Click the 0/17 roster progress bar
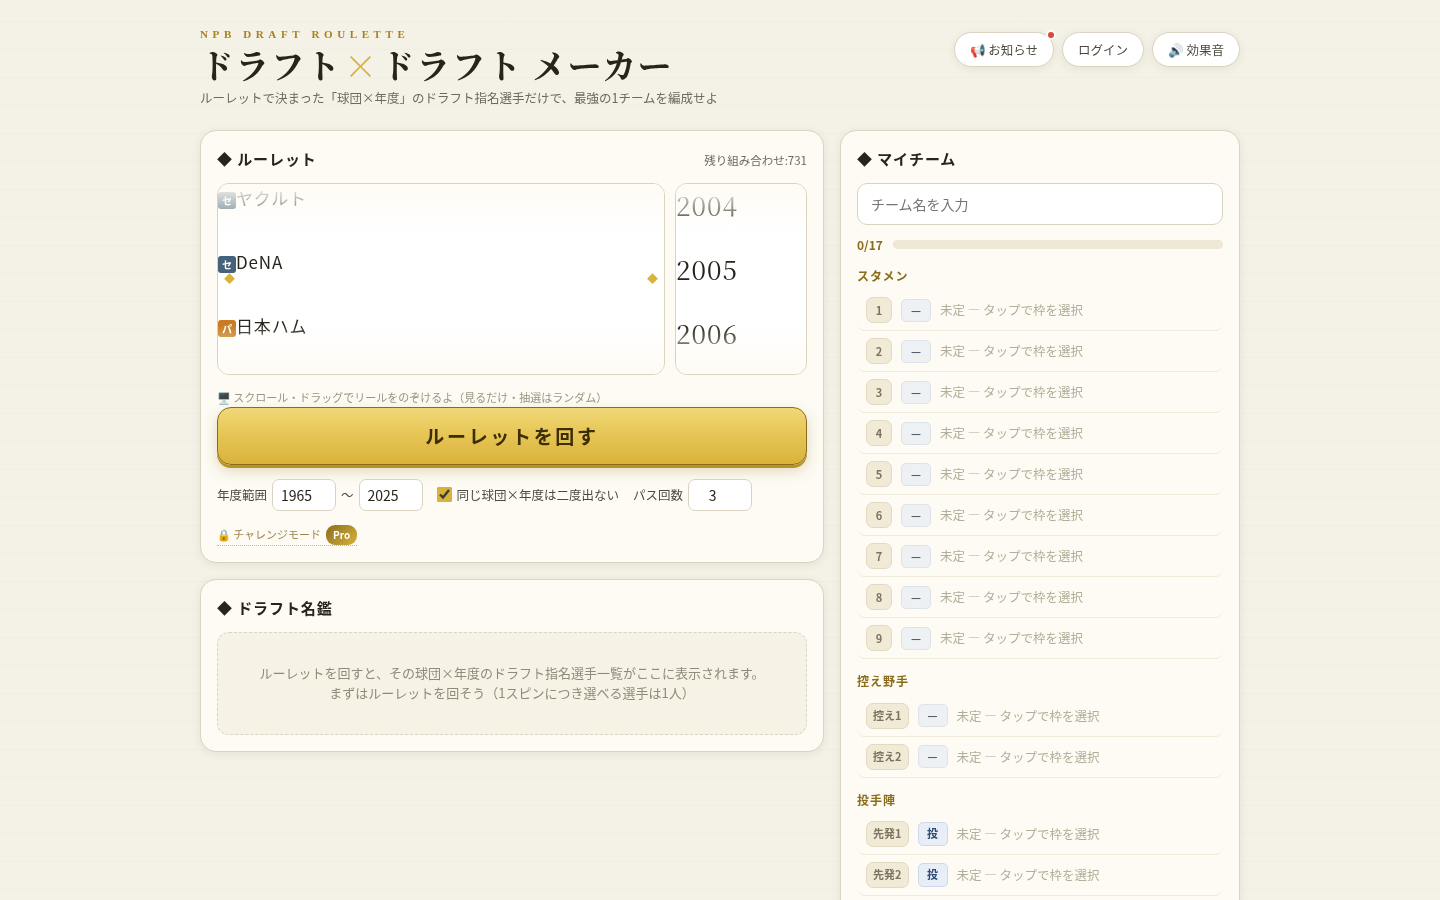 click(1058, 244)
